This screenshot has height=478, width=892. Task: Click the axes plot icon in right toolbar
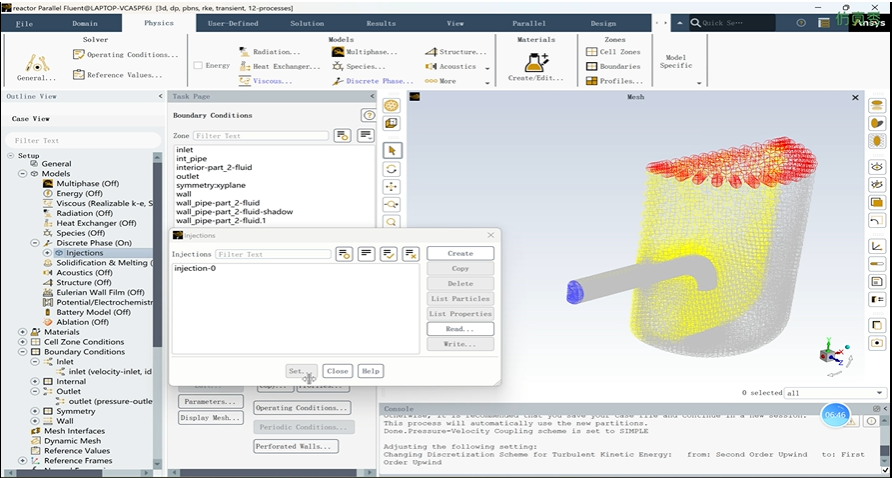coord(877,246)
